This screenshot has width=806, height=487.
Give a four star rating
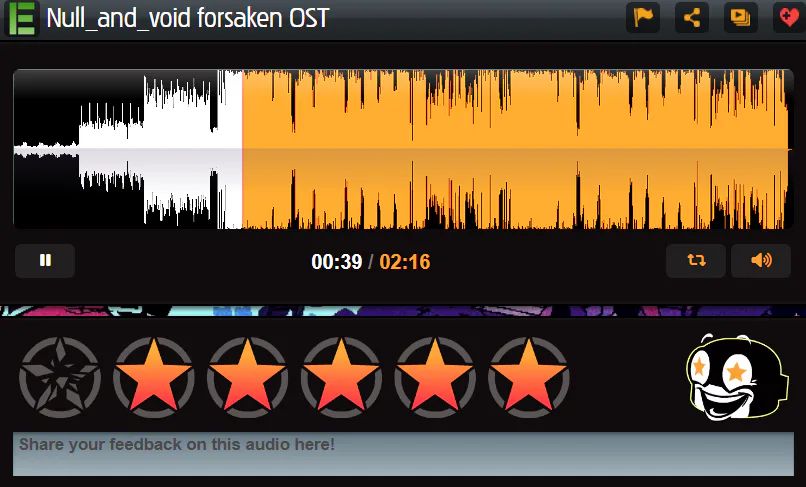435,377
